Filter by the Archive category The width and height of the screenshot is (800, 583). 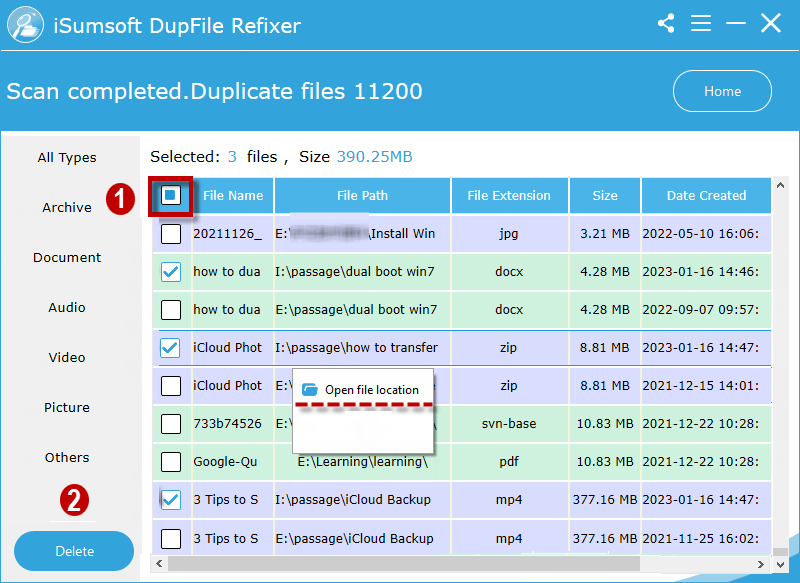click(x=67, y=208)
